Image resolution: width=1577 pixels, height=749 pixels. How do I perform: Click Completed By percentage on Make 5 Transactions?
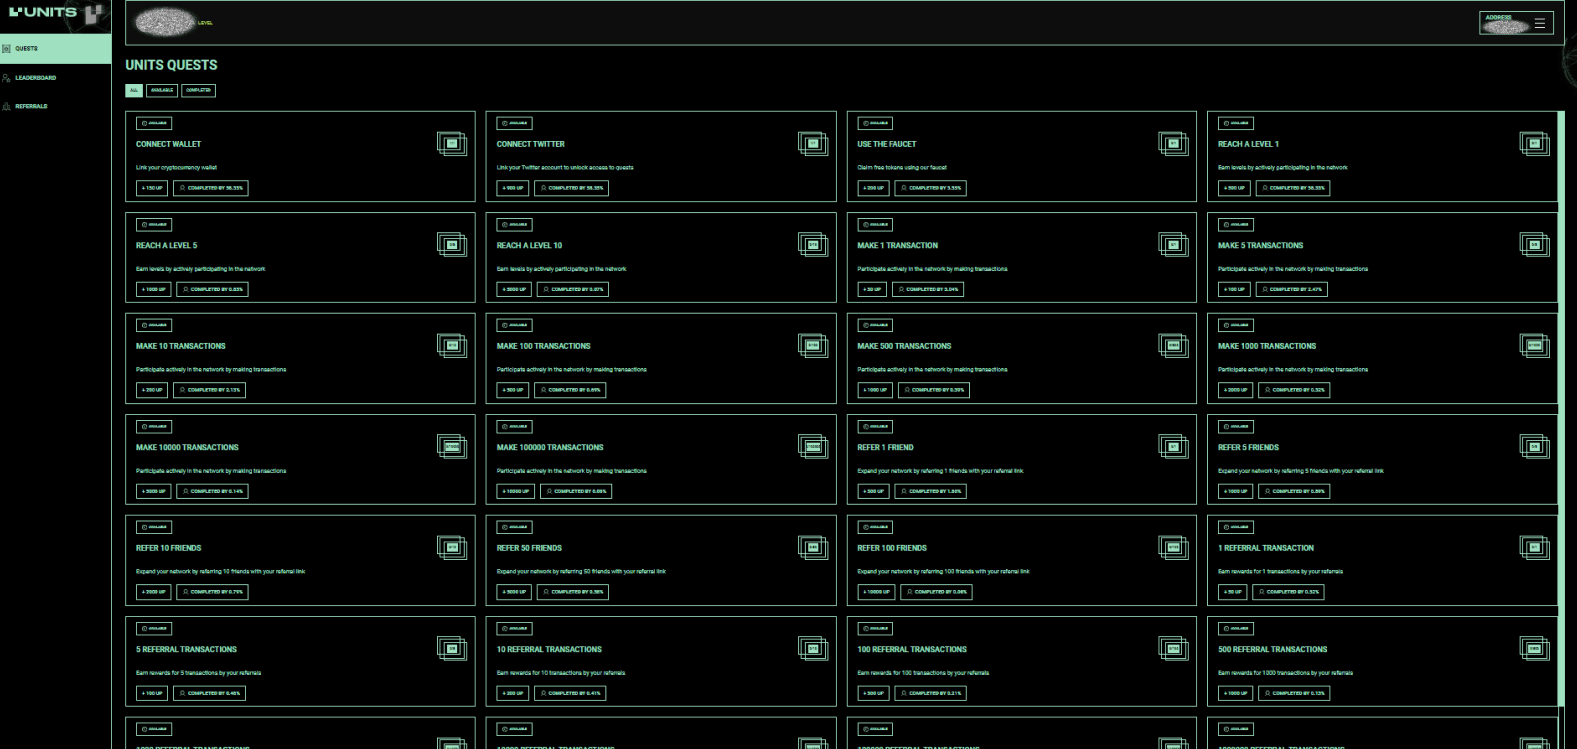point(1292,289)
